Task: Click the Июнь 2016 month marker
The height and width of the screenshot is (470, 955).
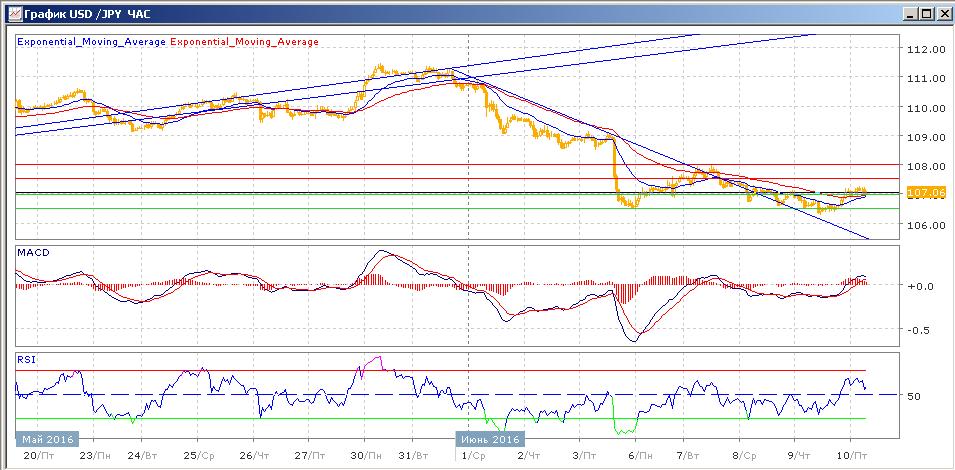Action: coord(490,439)
